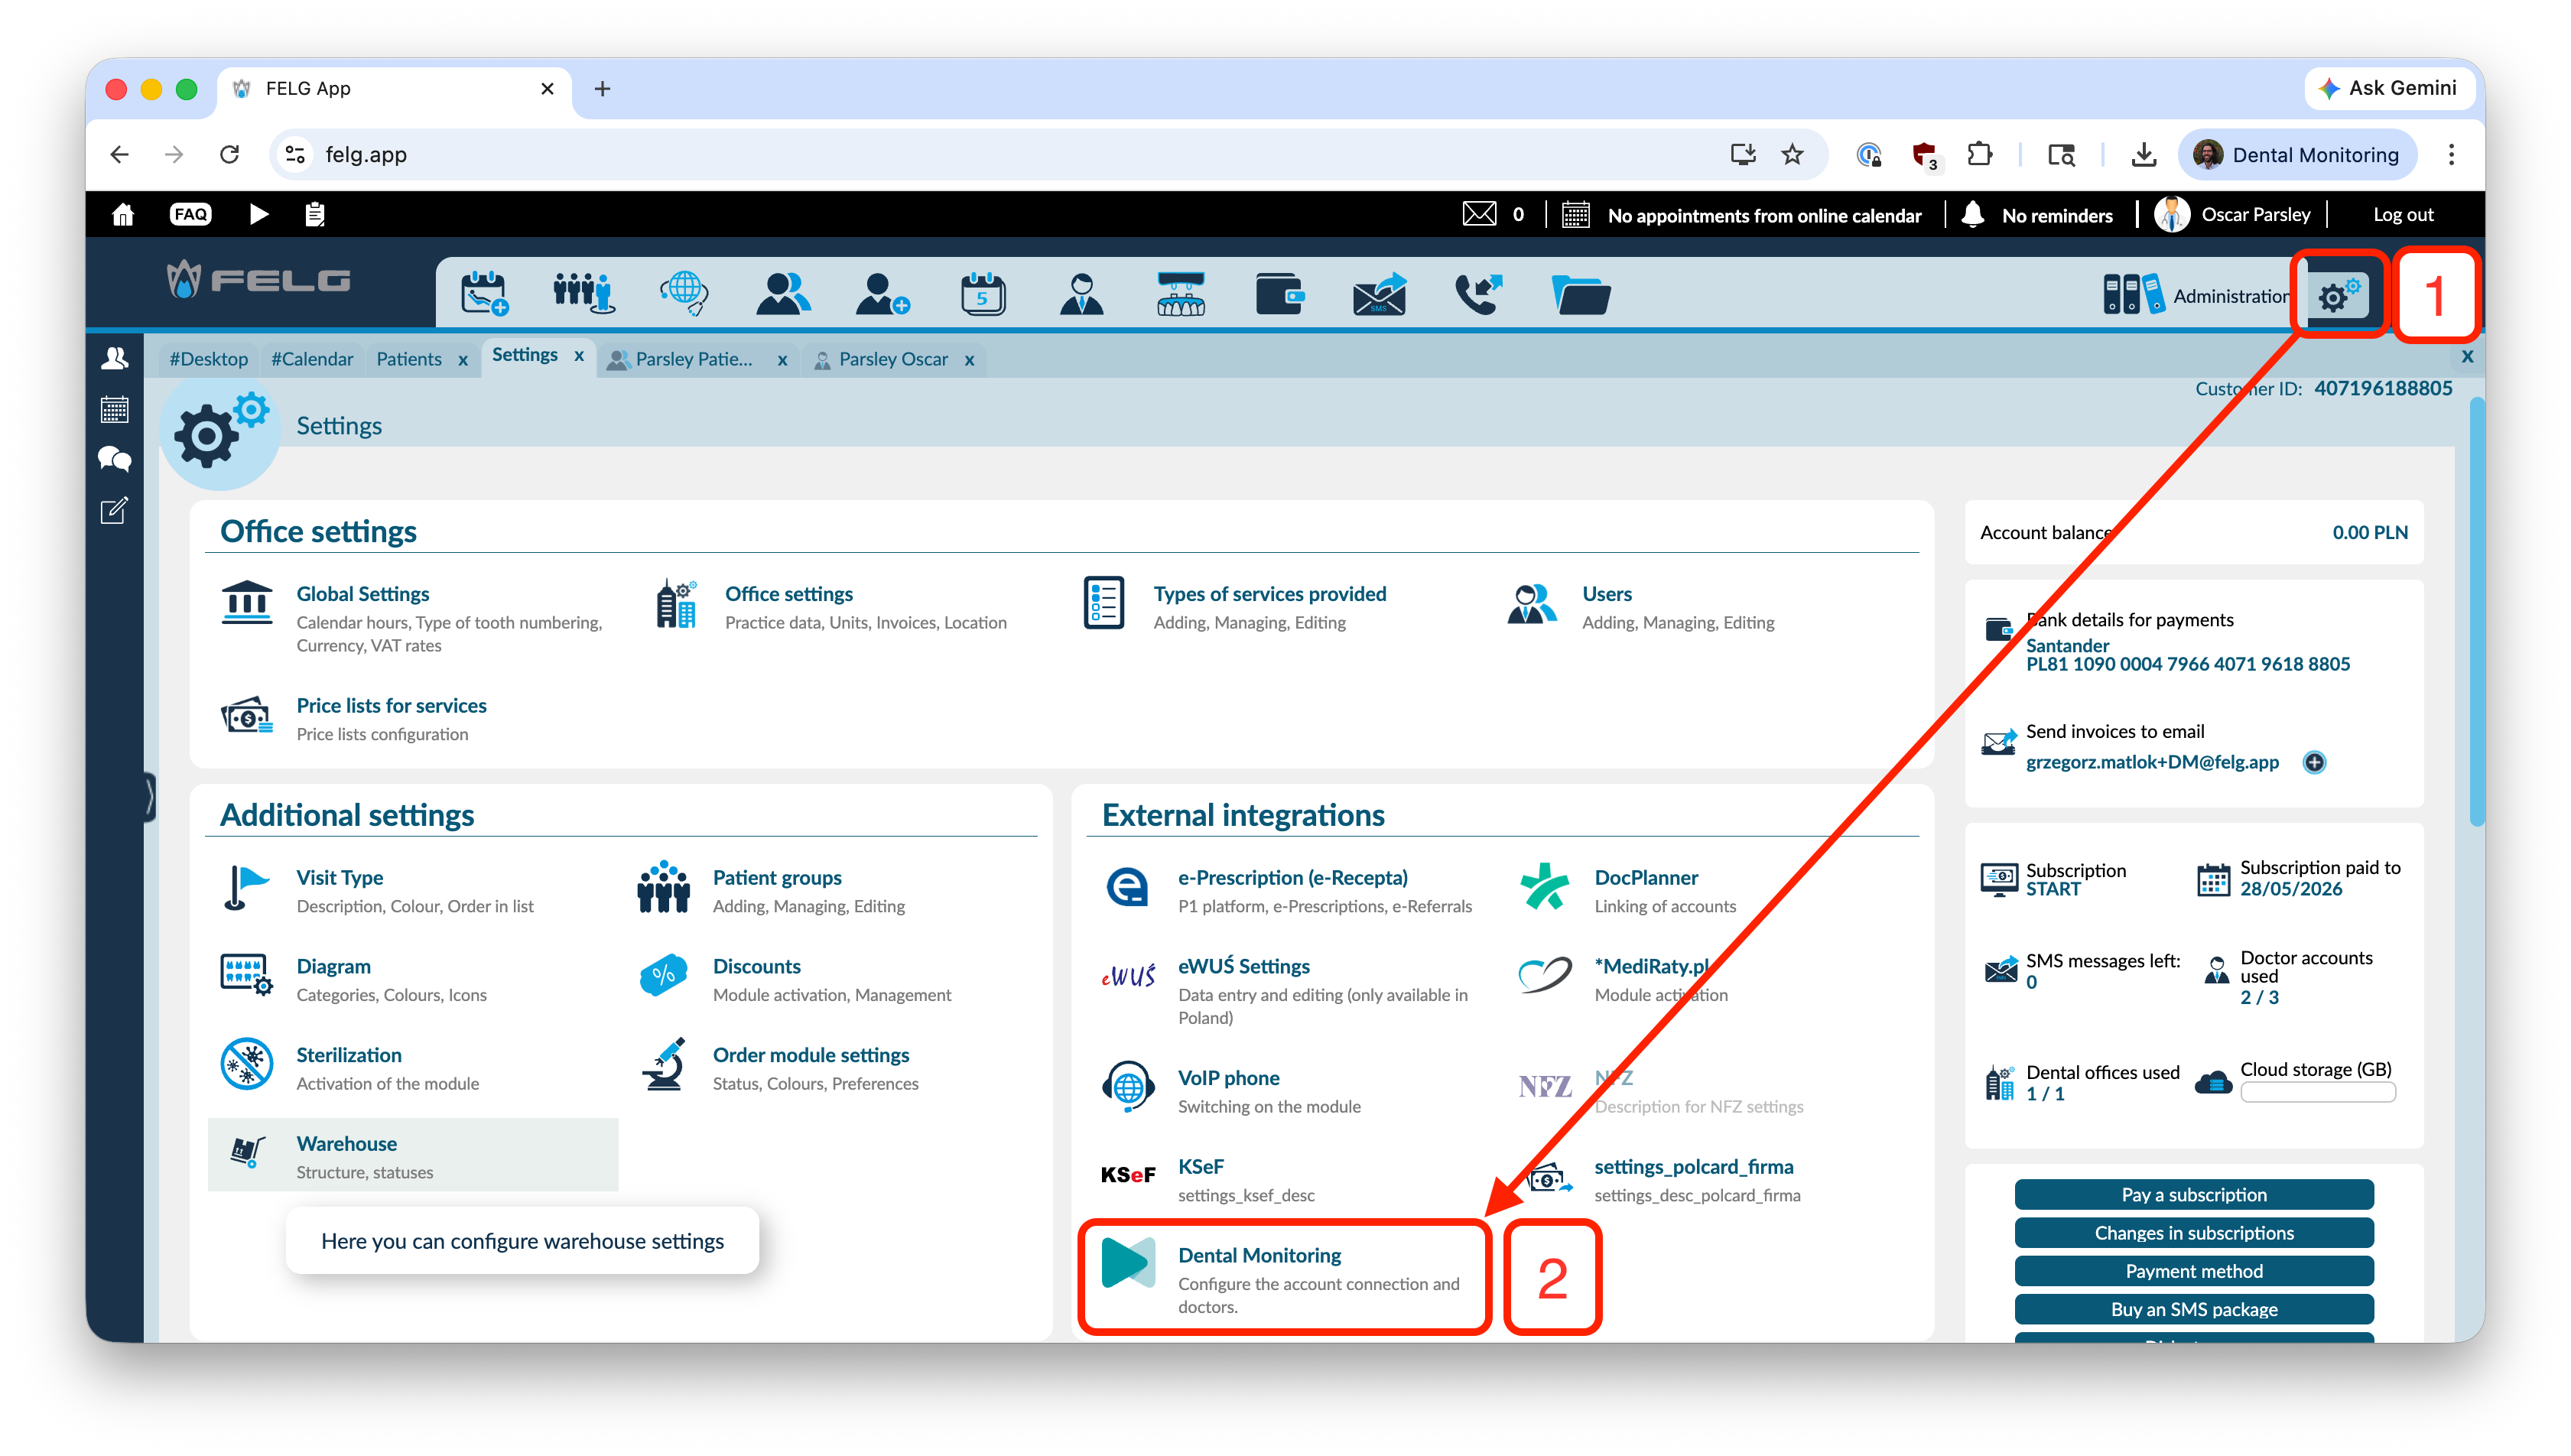Open the VoIP phone settings
Image resolution: width=2571 pixels, height=1456 pixels.
[1229, 1078]
